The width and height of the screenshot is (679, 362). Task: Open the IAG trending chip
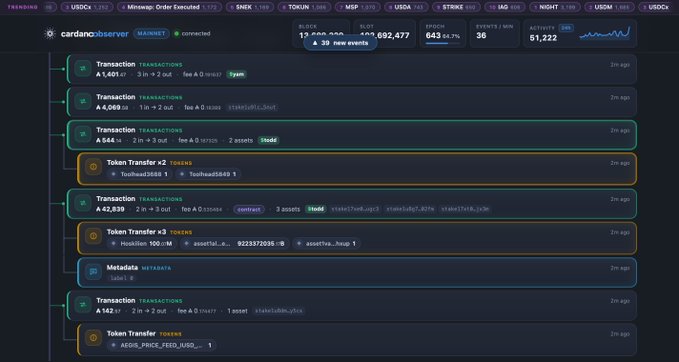[505, 7]
